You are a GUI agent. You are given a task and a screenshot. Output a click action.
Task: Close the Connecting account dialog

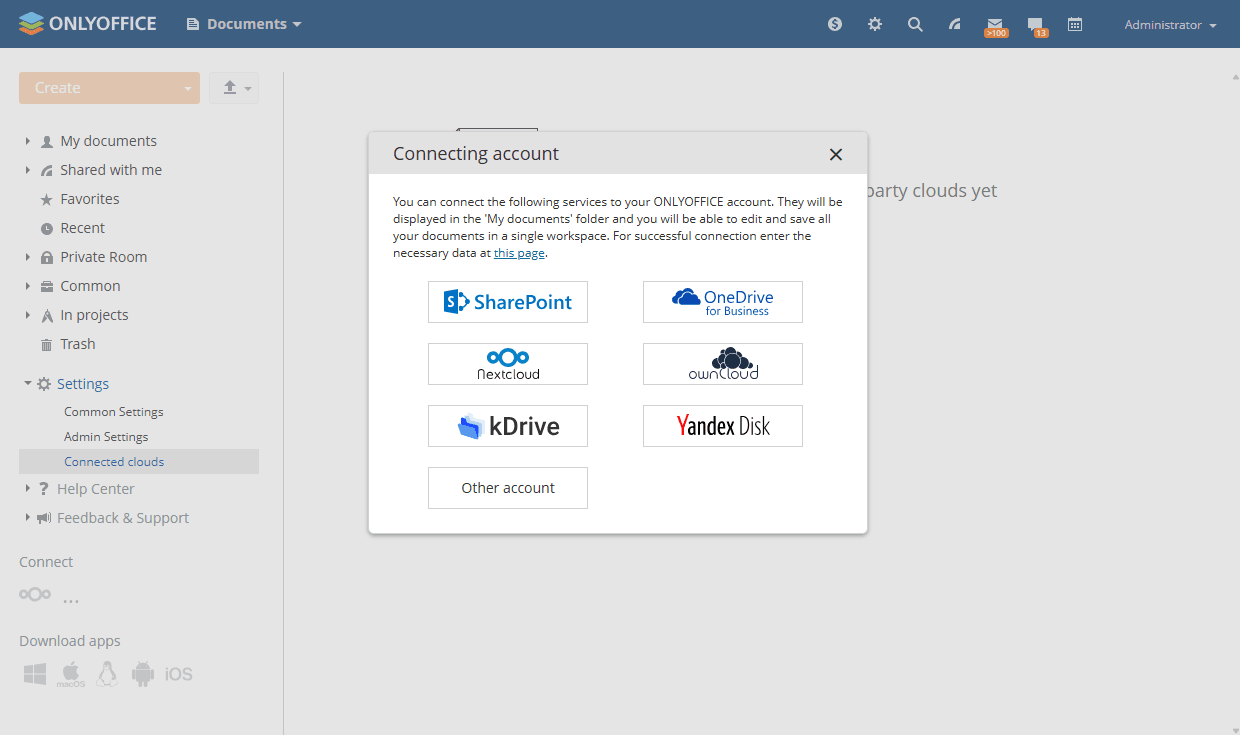click(x=836, y=154)
